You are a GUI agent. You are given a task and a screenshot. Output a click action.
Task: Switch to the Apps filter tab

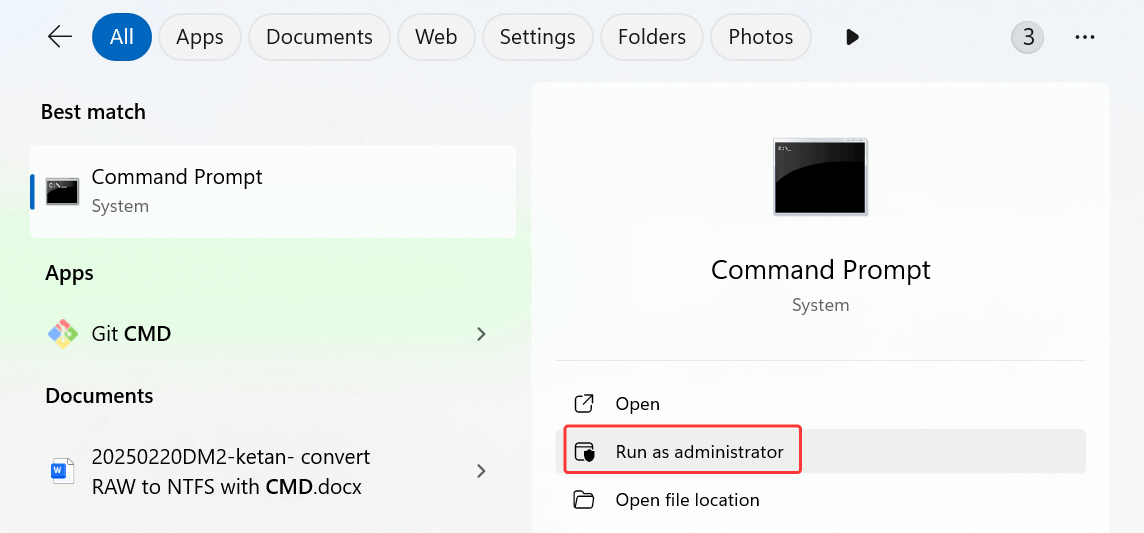click(200, 37)
